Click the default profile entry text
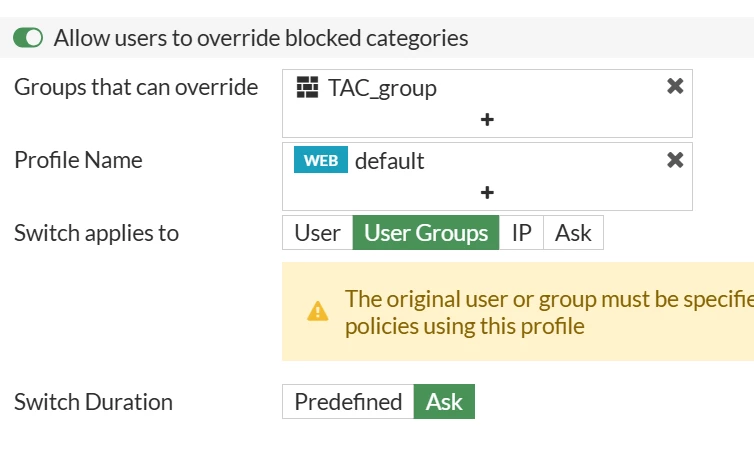This screenshot has height=454, width=754. pos(390,161)
